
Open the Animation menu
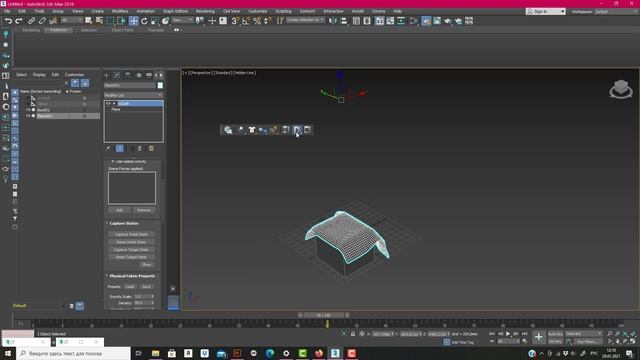[146, 11]
